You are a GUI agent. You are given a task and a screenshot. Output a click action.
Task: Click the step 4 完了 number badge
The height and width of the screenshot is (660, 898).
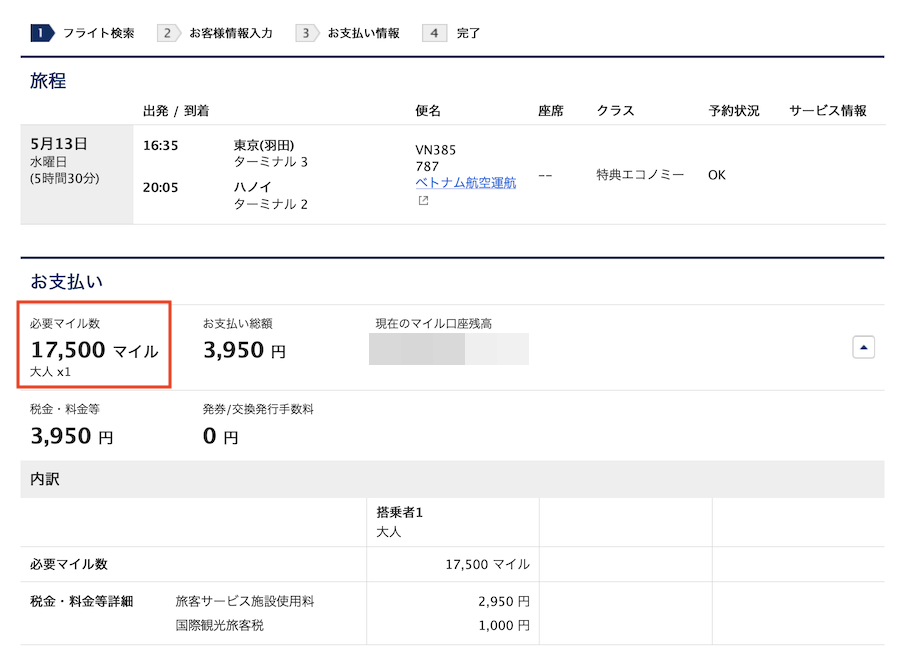pos(434,32)
